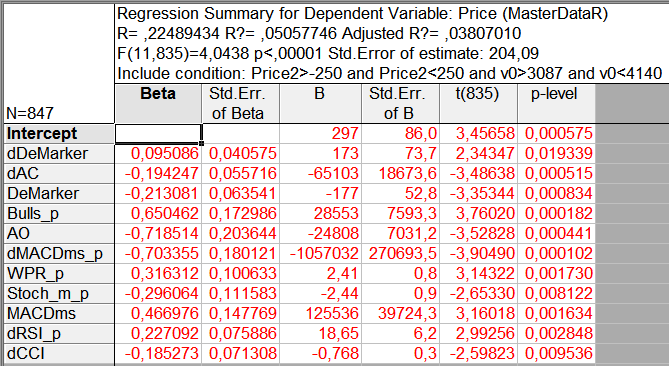Click the dCCI row label

click(x=59, y=354)
